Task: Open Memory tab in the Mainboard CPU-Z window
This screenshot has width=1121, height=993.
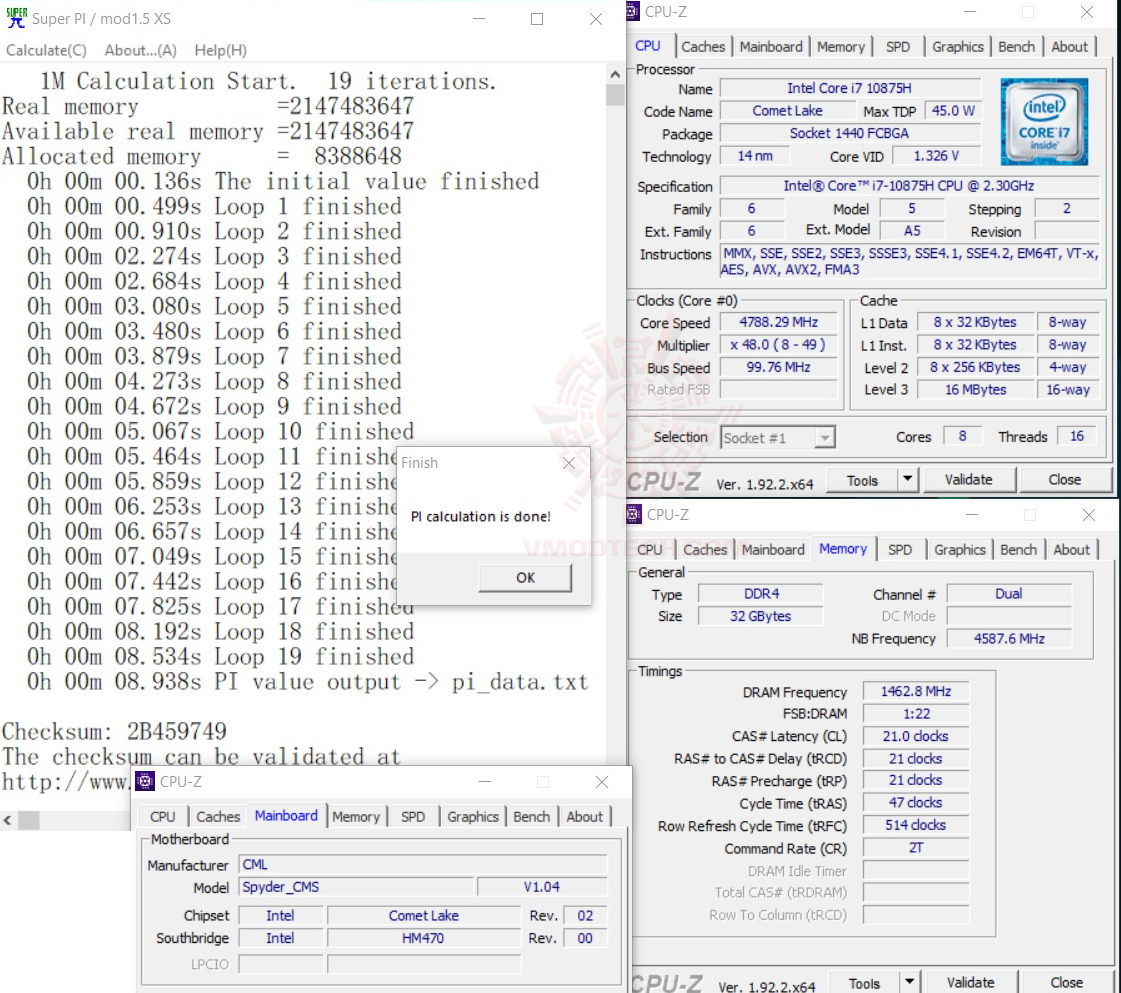Action: (355, 816)
